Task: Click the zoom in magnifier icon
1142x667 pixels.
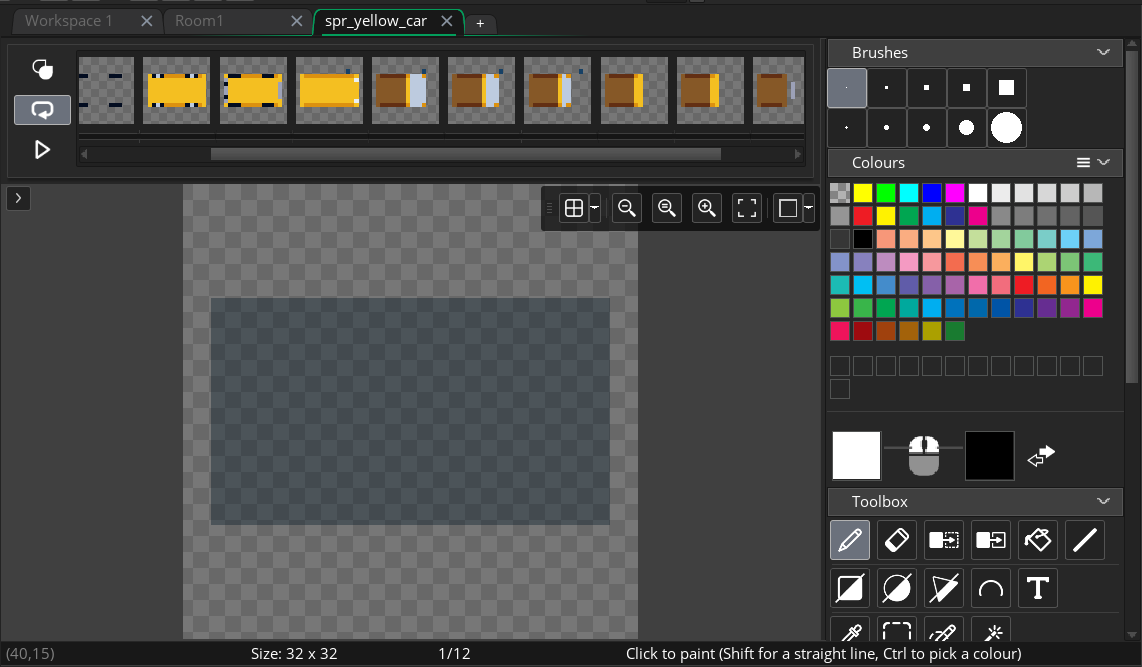Action: (x=706, y=208)
